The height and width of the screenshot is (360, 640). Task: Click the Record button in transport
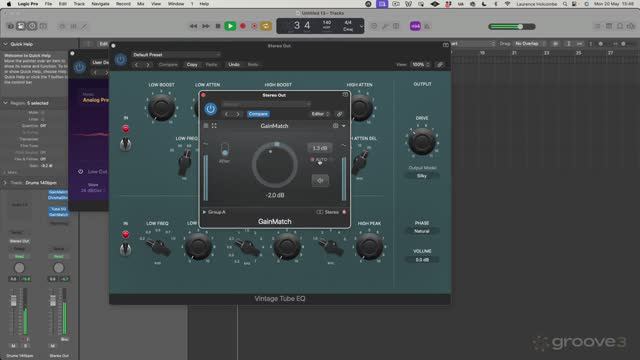pyautogui.click(x=243, y=26)
